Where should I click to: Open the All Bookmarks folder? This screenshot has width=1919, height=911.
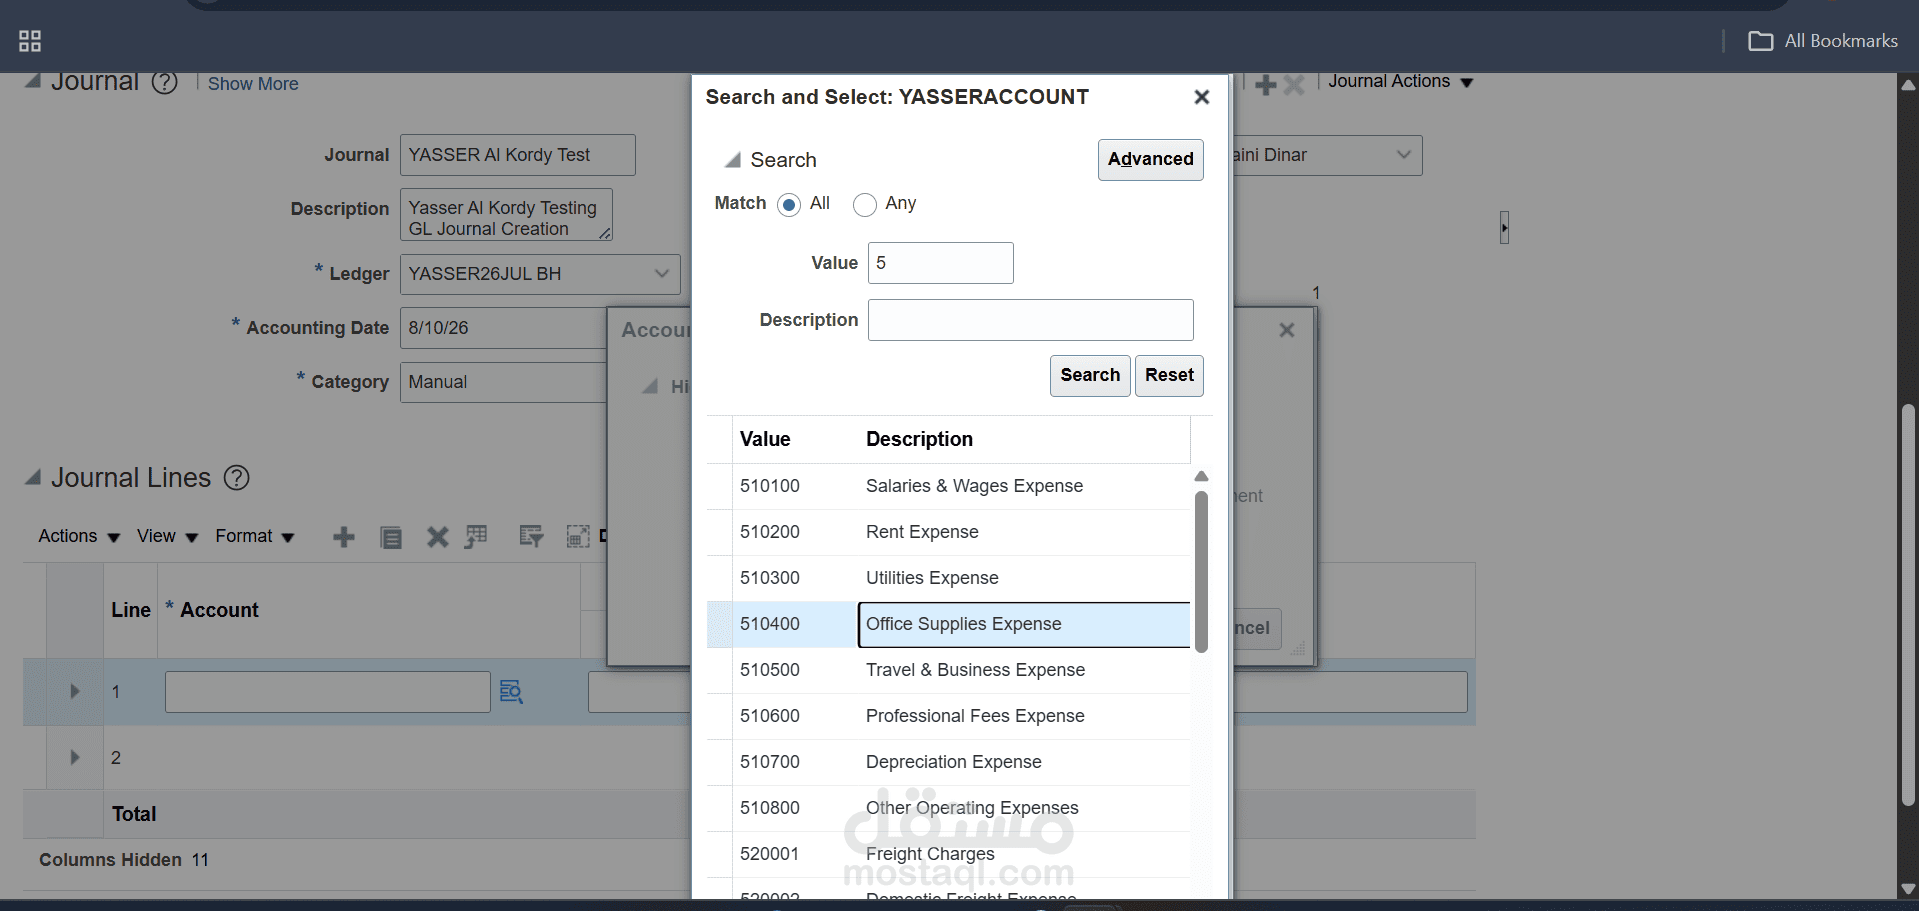pos(1822,41)
